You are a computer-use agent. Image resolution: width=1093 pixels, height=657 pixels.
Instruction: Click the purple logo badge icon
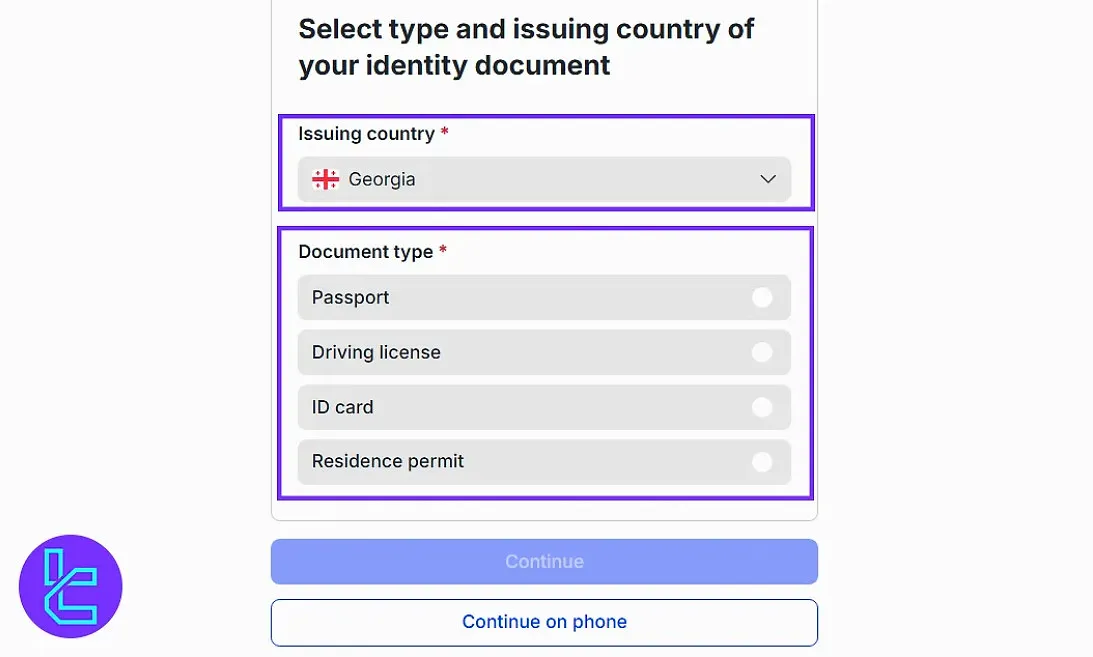pos(70,586)
